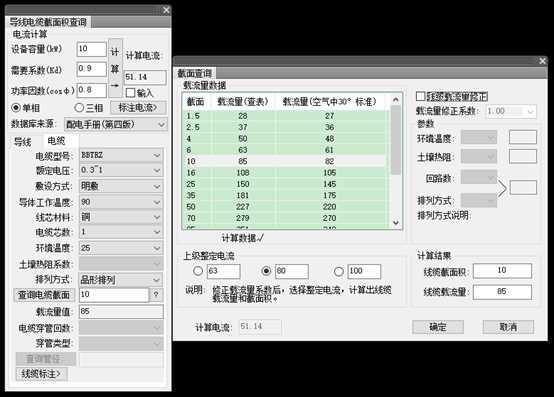This screenshot has width=554, height=397.
Task: Select table row with section 16
Action: coord(286,172)
